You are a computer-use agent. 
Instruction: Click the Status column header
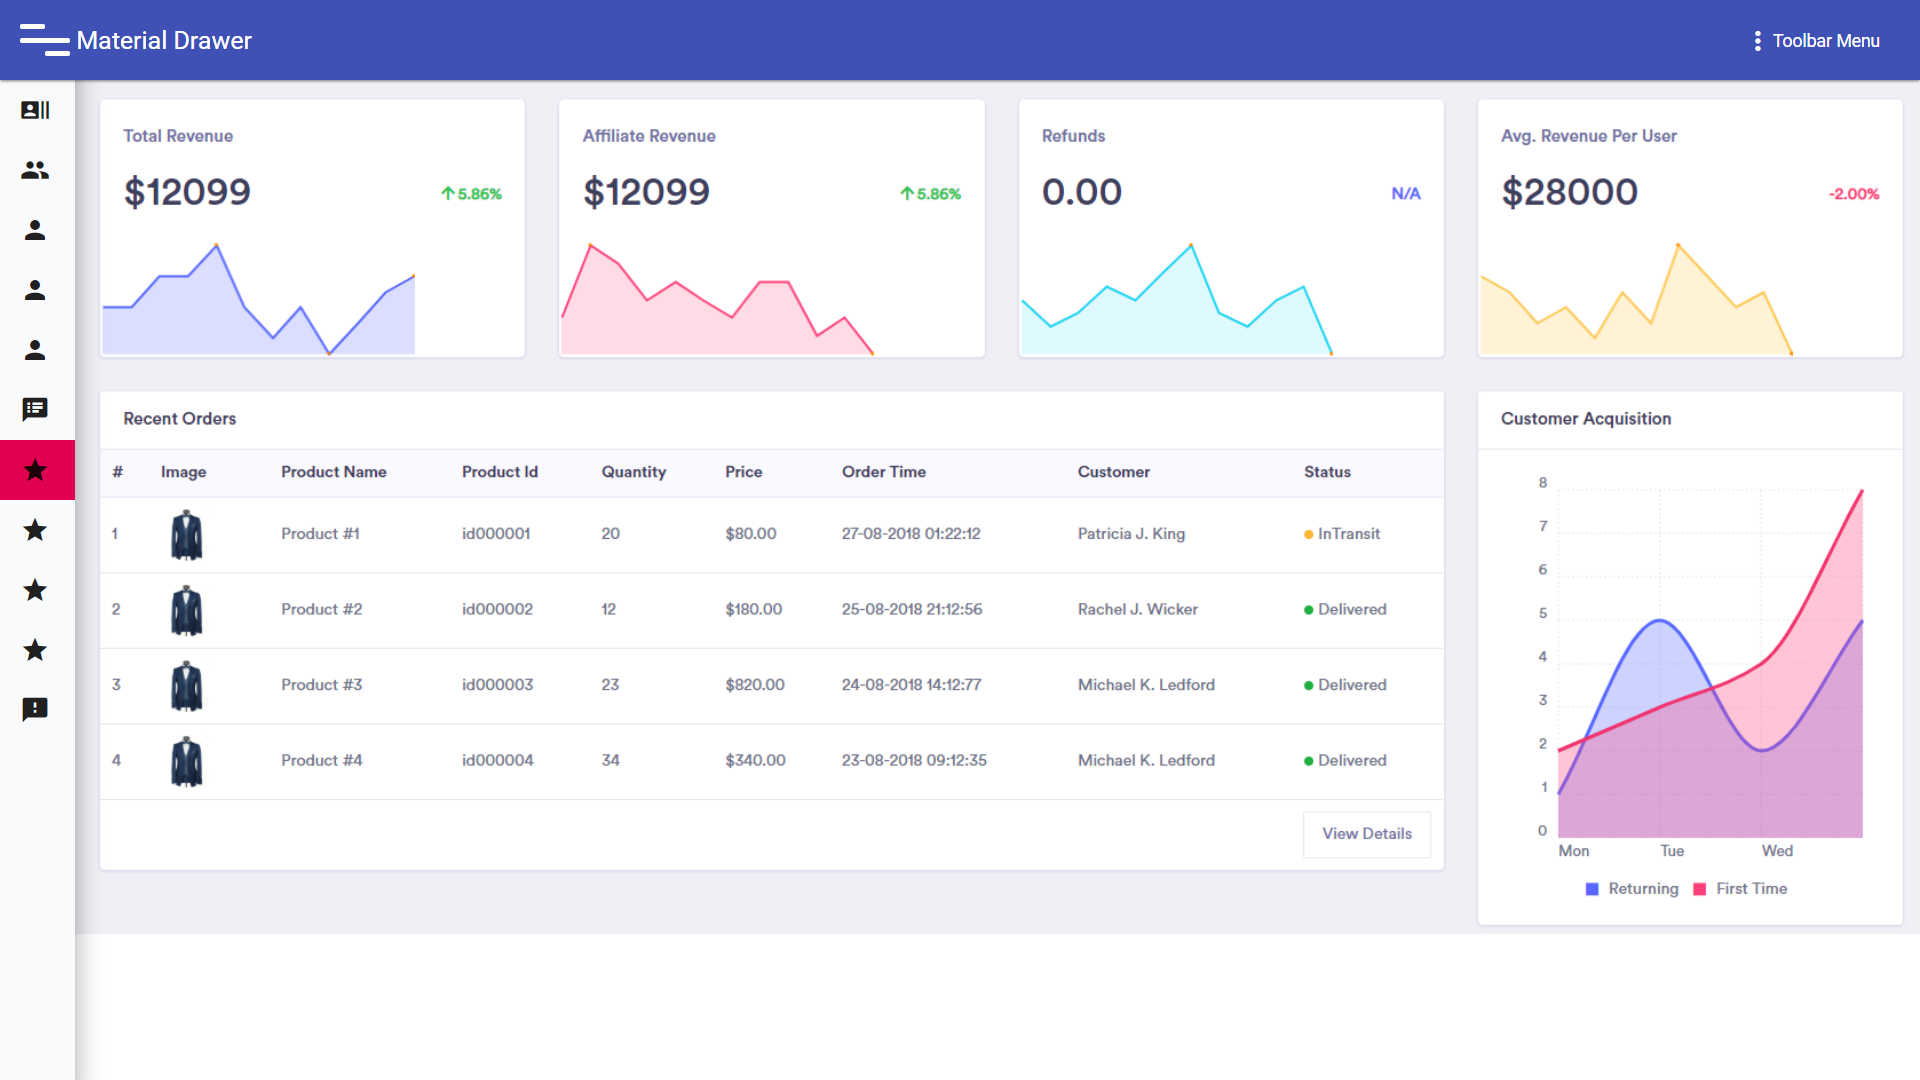pos(1327,472)
